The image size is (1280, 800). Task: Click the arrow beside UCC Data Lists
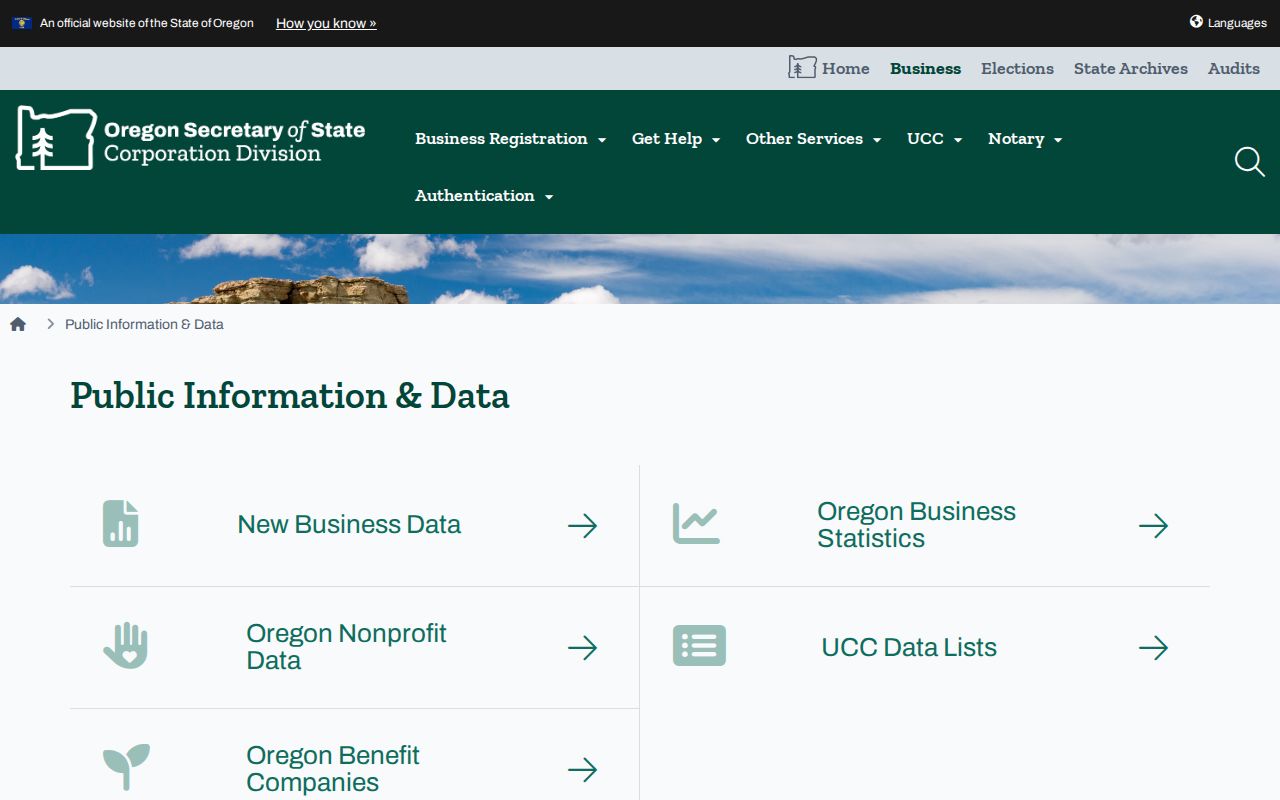click(x=1154, y=648)
